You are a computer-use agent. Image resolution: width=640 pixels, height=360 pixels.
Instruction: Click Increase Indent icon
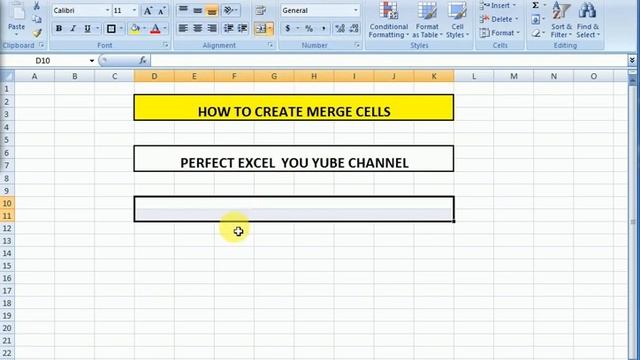[x=243, y=28]
